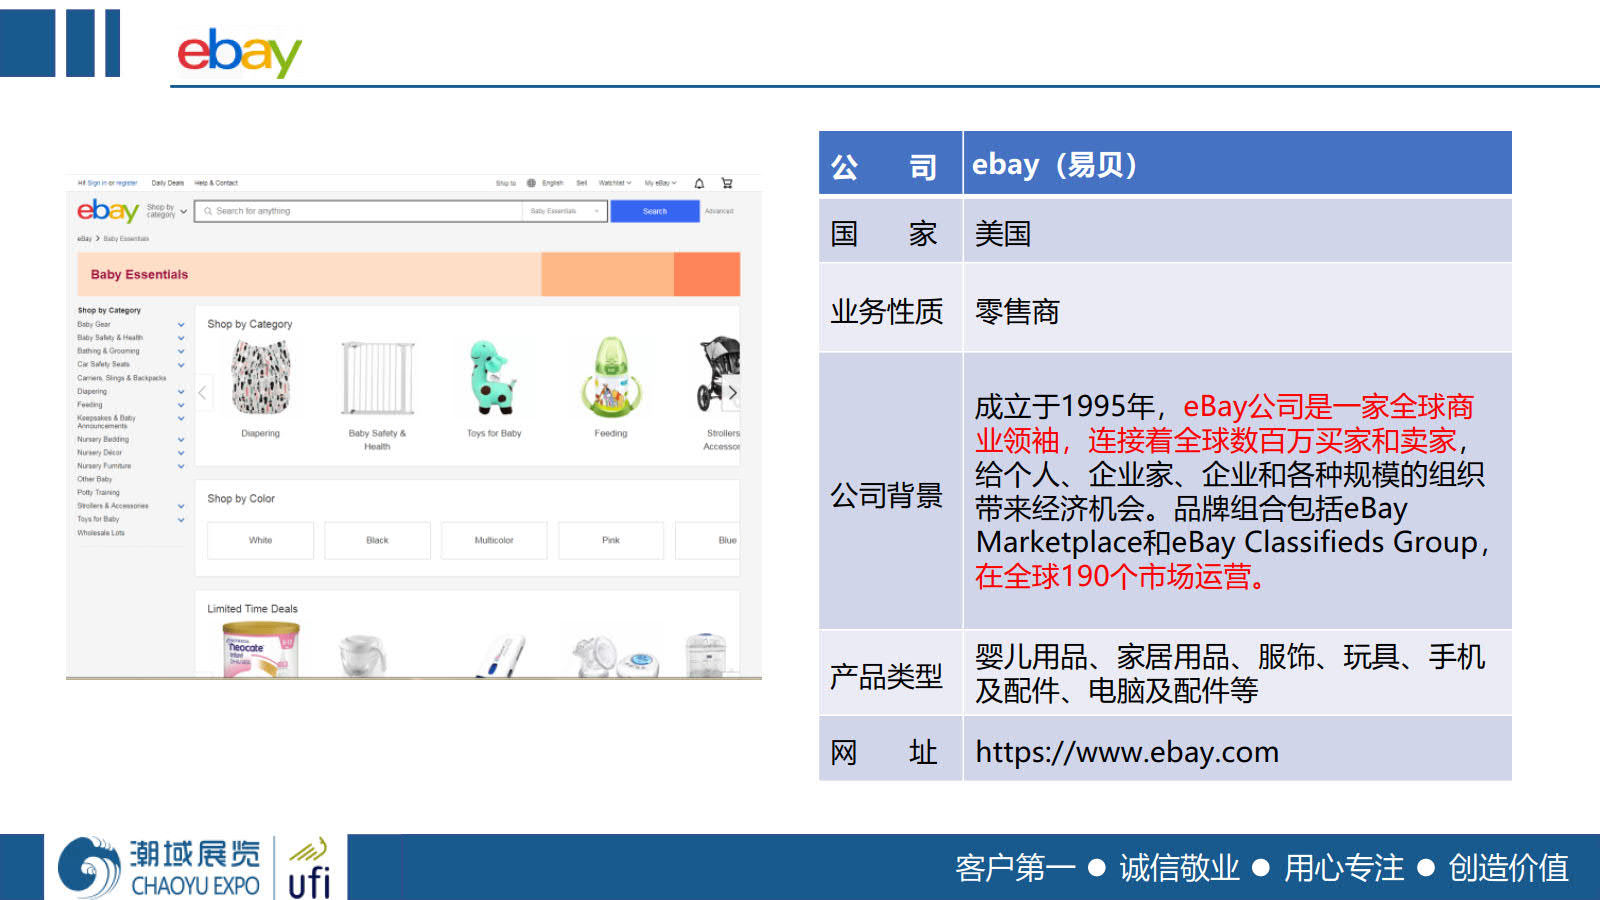Expand the Nursery Furniture category
Screen dimensions: 1600x900
[x=181, y=466]
